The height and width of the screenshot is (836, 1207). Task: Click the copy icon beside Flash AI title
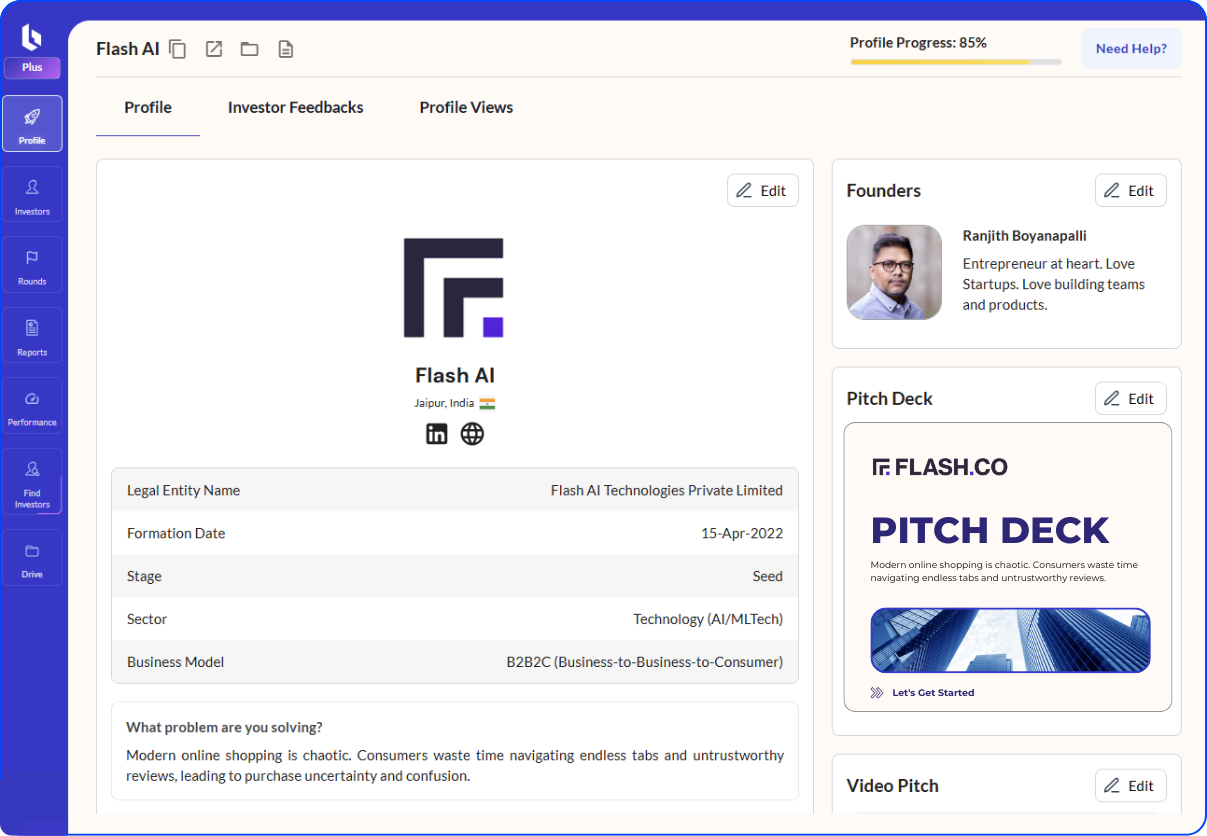178,49
